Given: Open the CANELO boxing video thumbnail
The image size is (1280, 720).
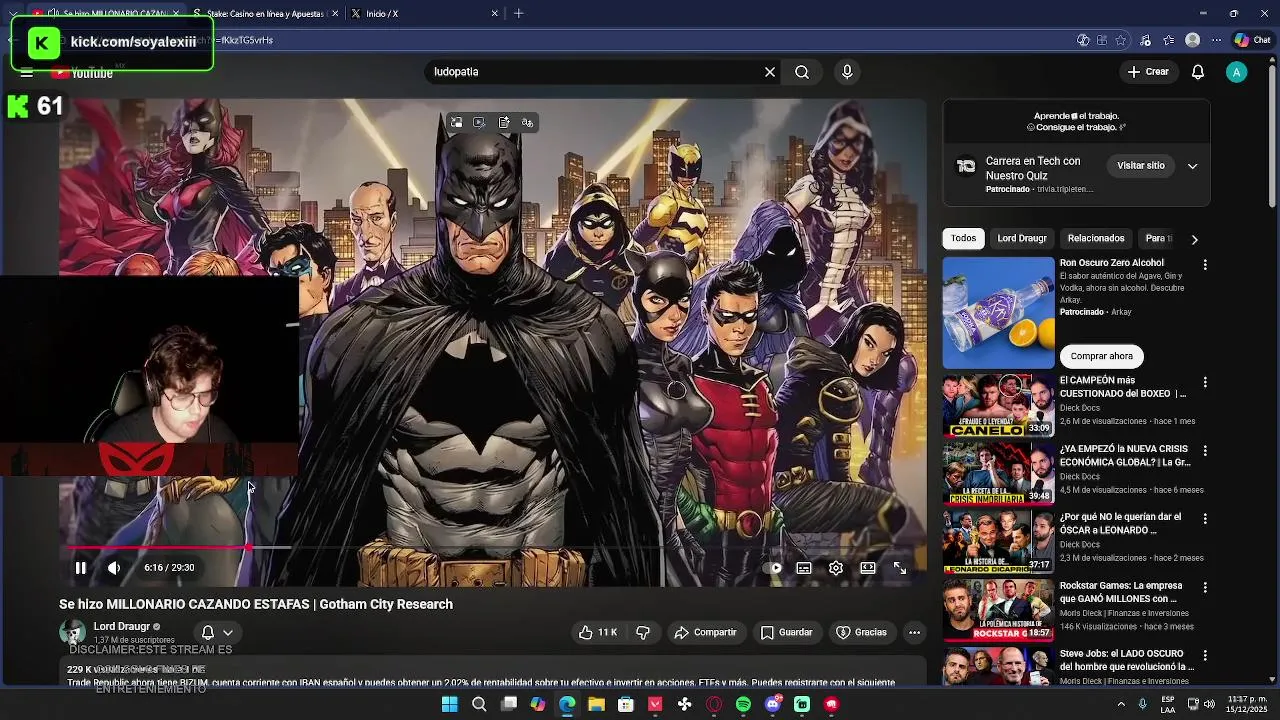Looking at the screenshot, I should coord(998,405).
